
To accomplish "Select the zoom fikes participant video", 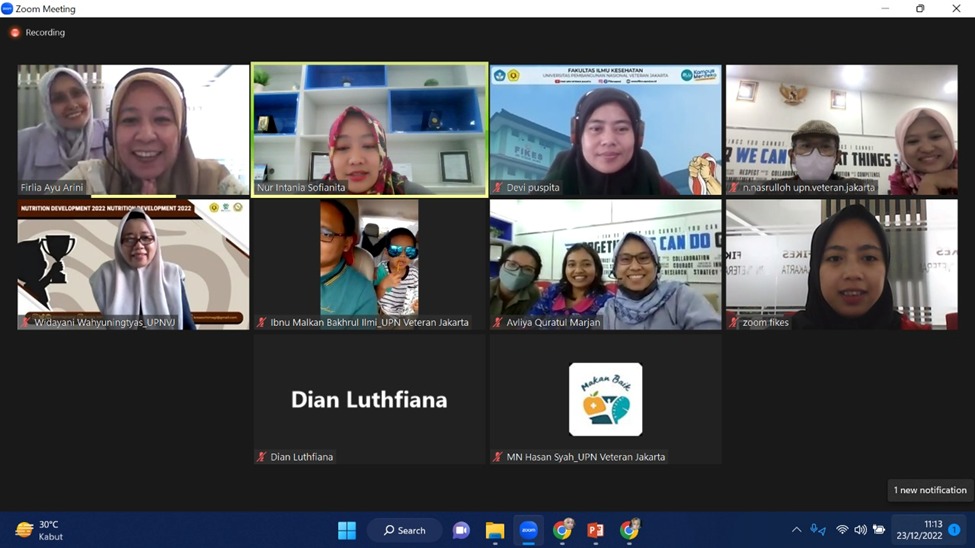I will tap(841, 264).
